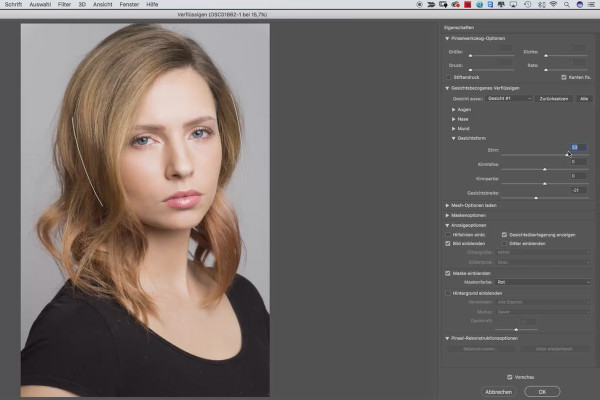This screenshot has width=600, height=400.
Task: Open the Bluetooth status icon
Action: [x=541, y=5]
